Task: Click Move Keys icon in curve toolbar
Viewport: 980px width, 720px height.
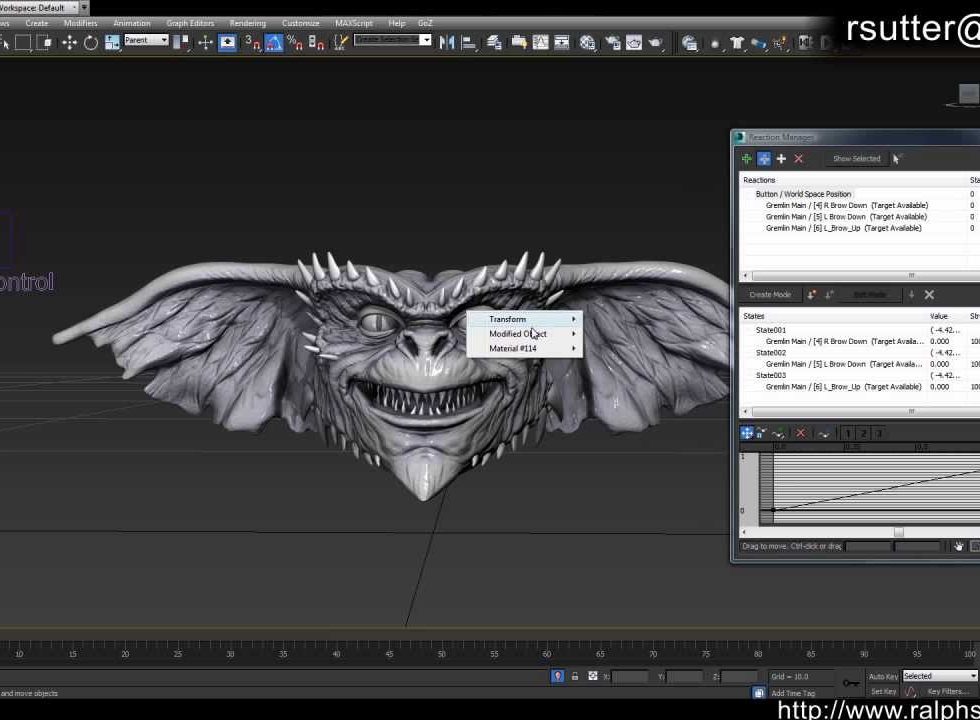Action: point(746,433)
